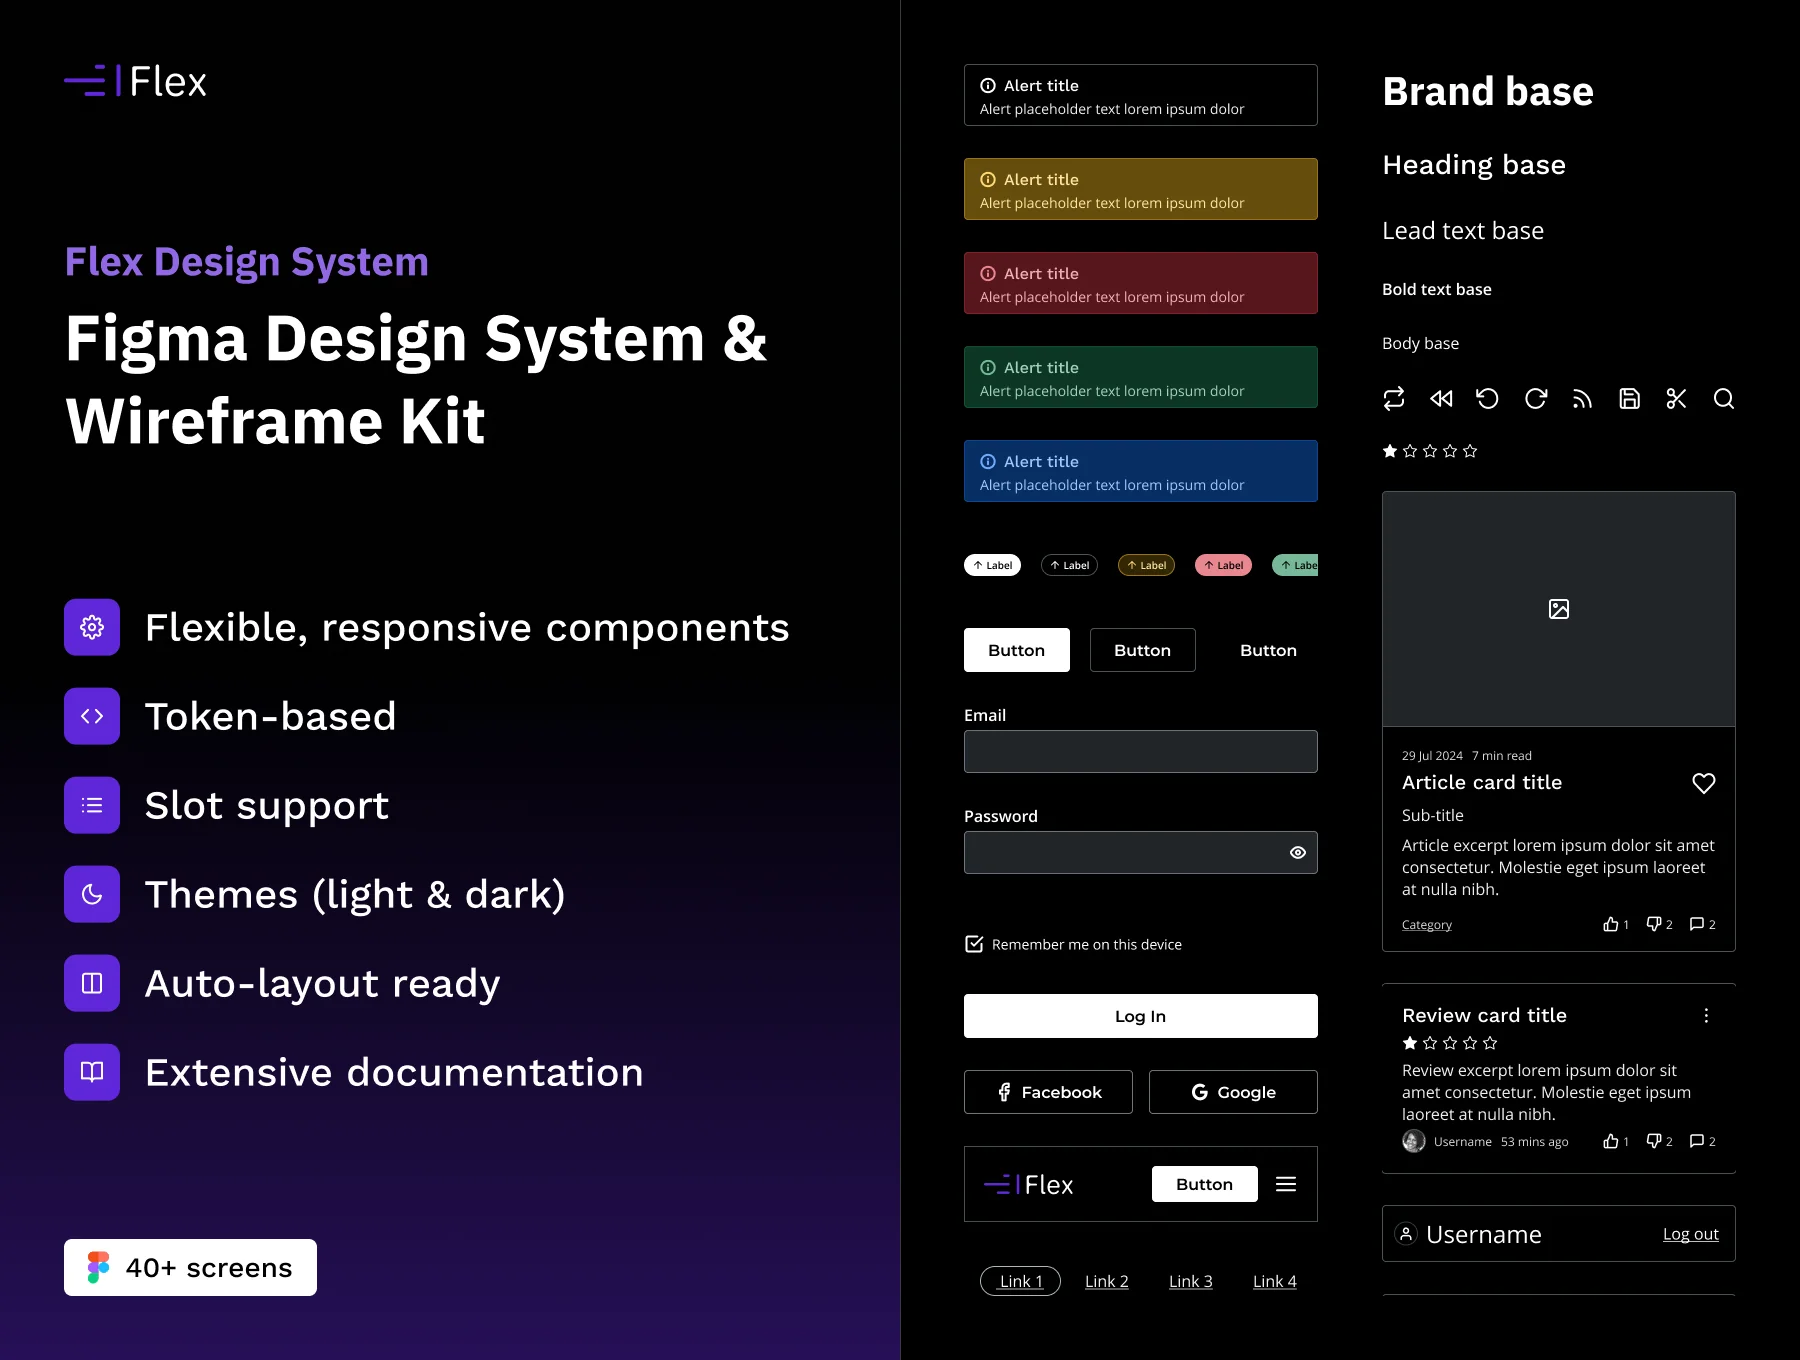Click the repeat loop icon
This screenshot has height=1360, width=1800.
pyautogui.click(x=1393, y=399)
